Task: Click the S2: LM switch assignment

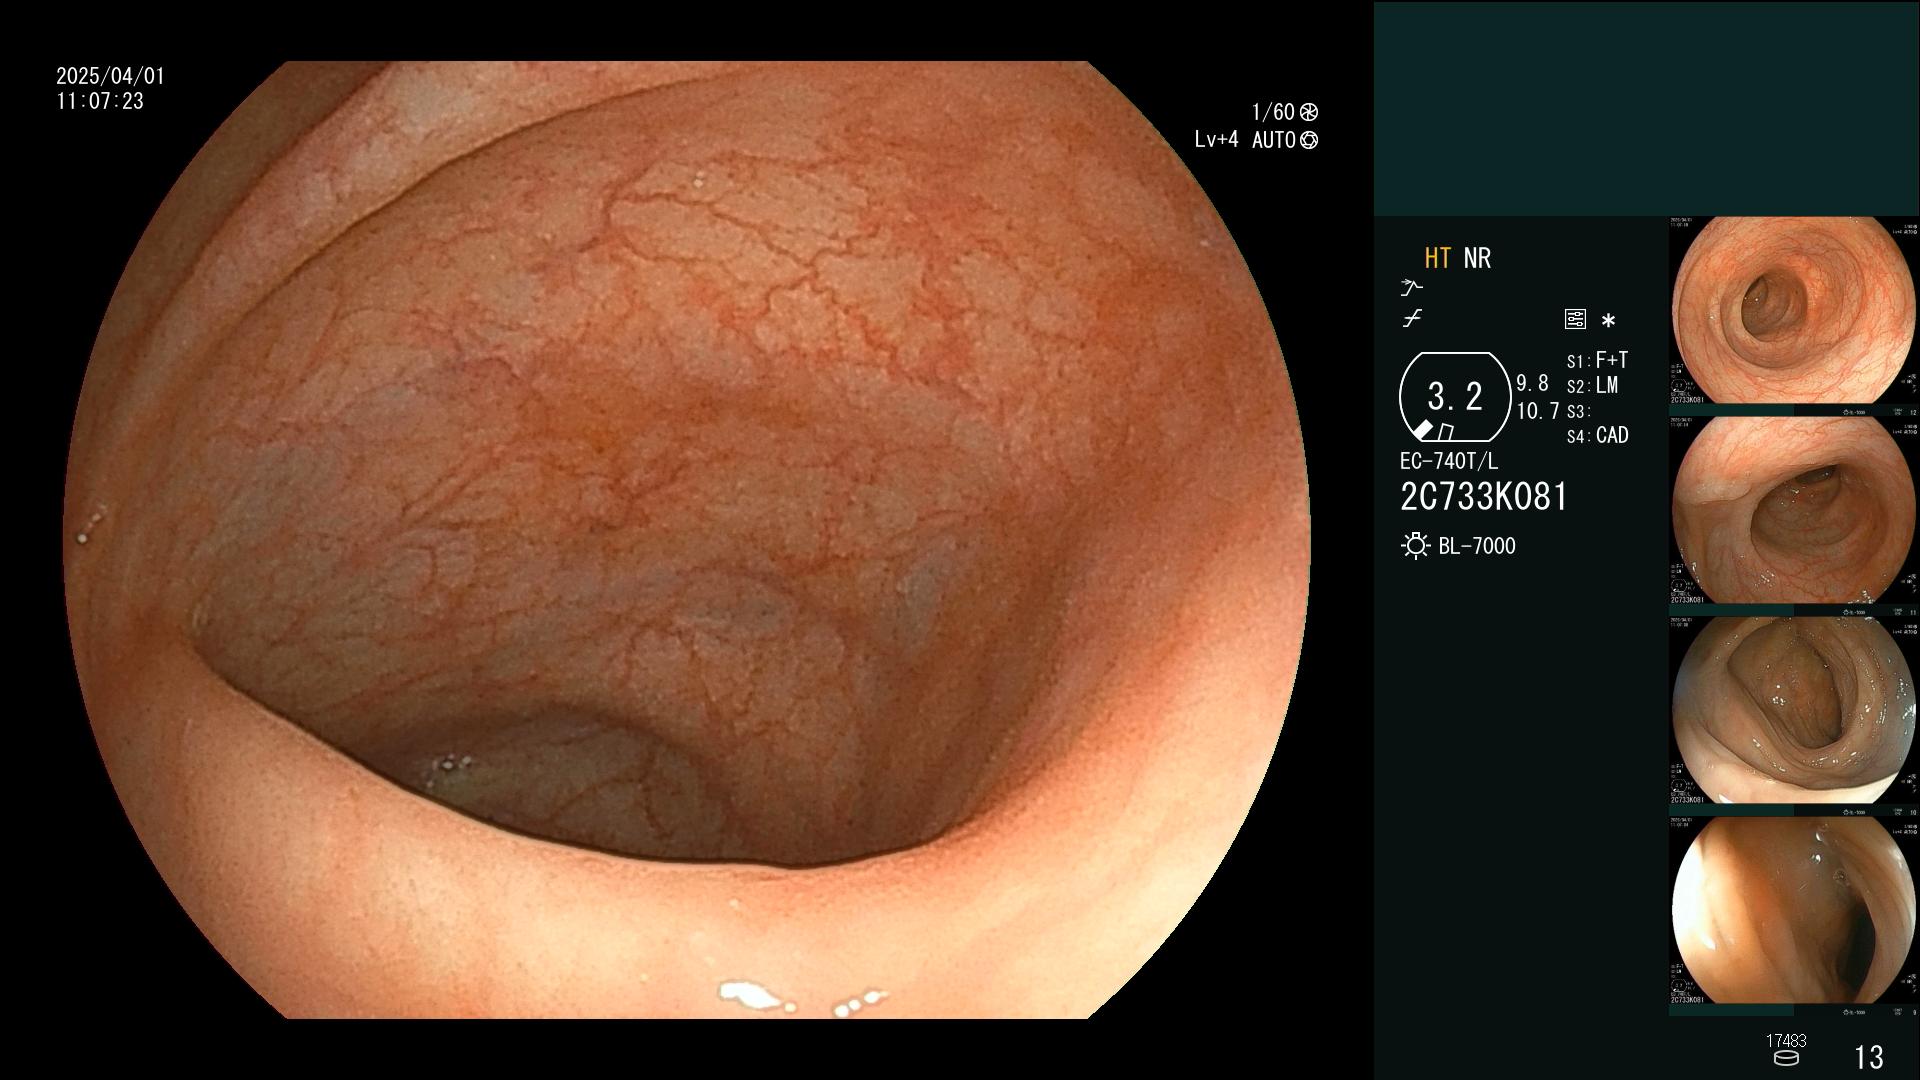Action: tap(1592, 386)
